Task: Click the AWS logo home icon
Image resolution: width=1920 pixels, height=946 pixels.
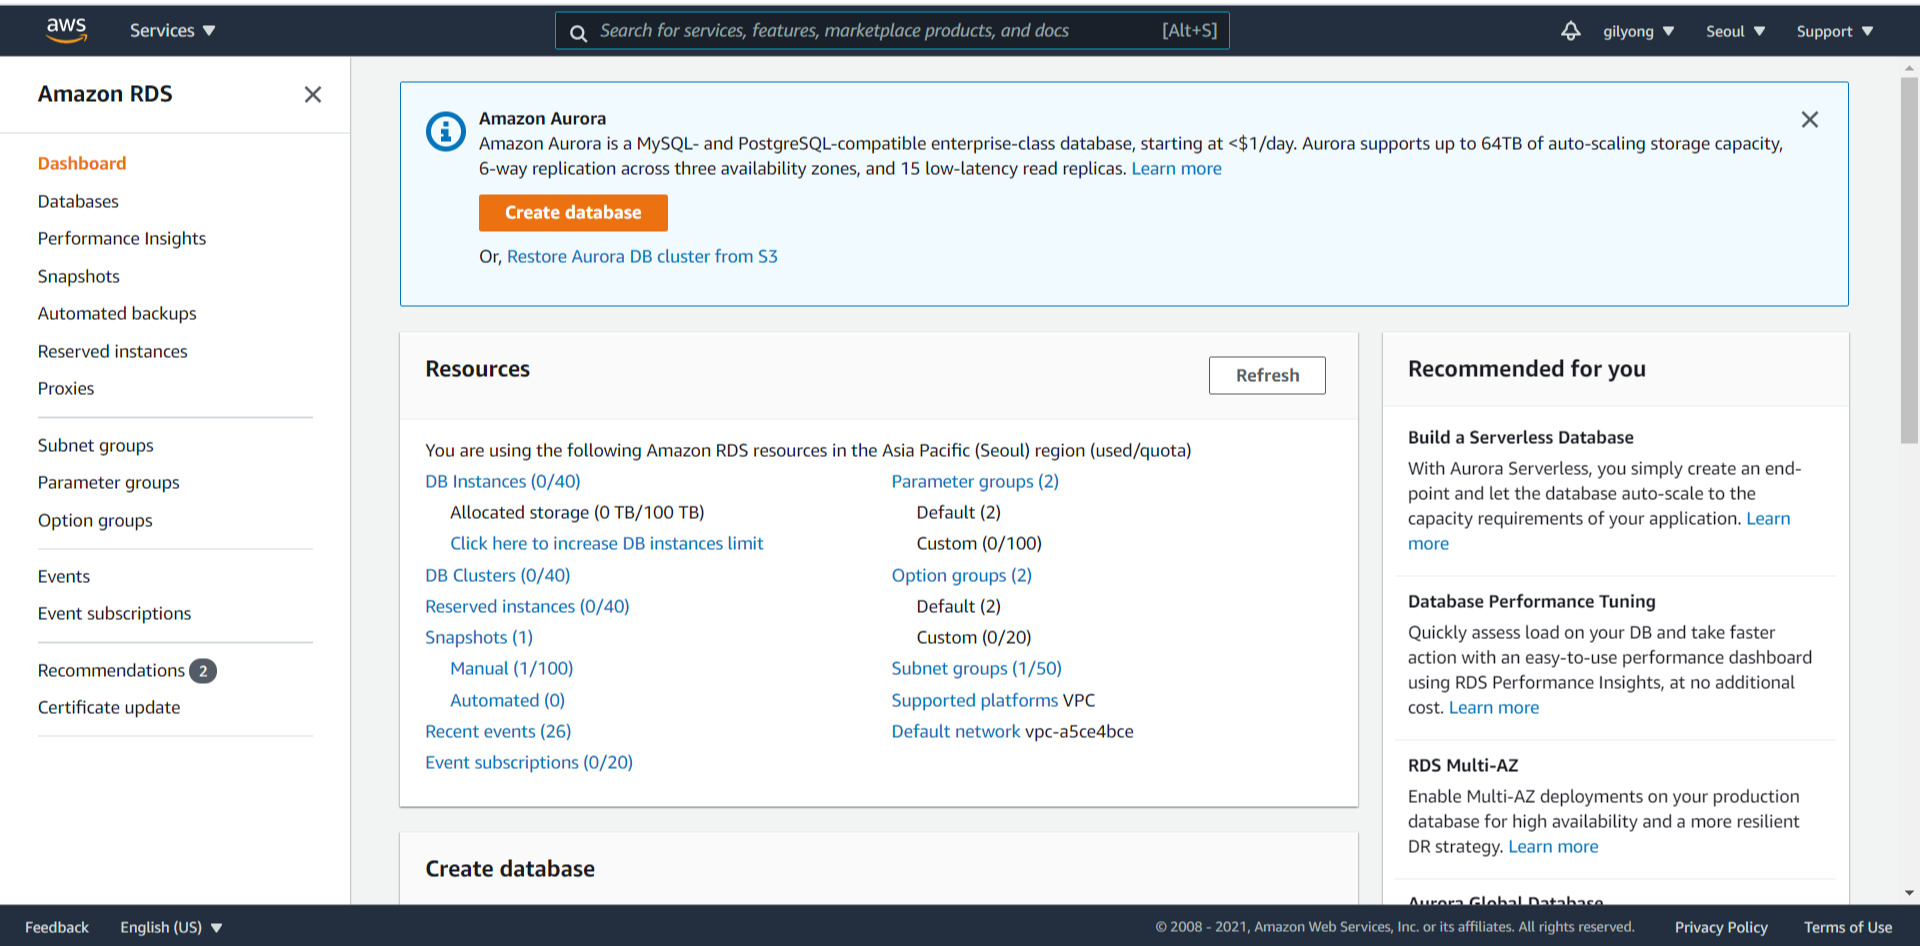Action: click(x=66, y=30)
